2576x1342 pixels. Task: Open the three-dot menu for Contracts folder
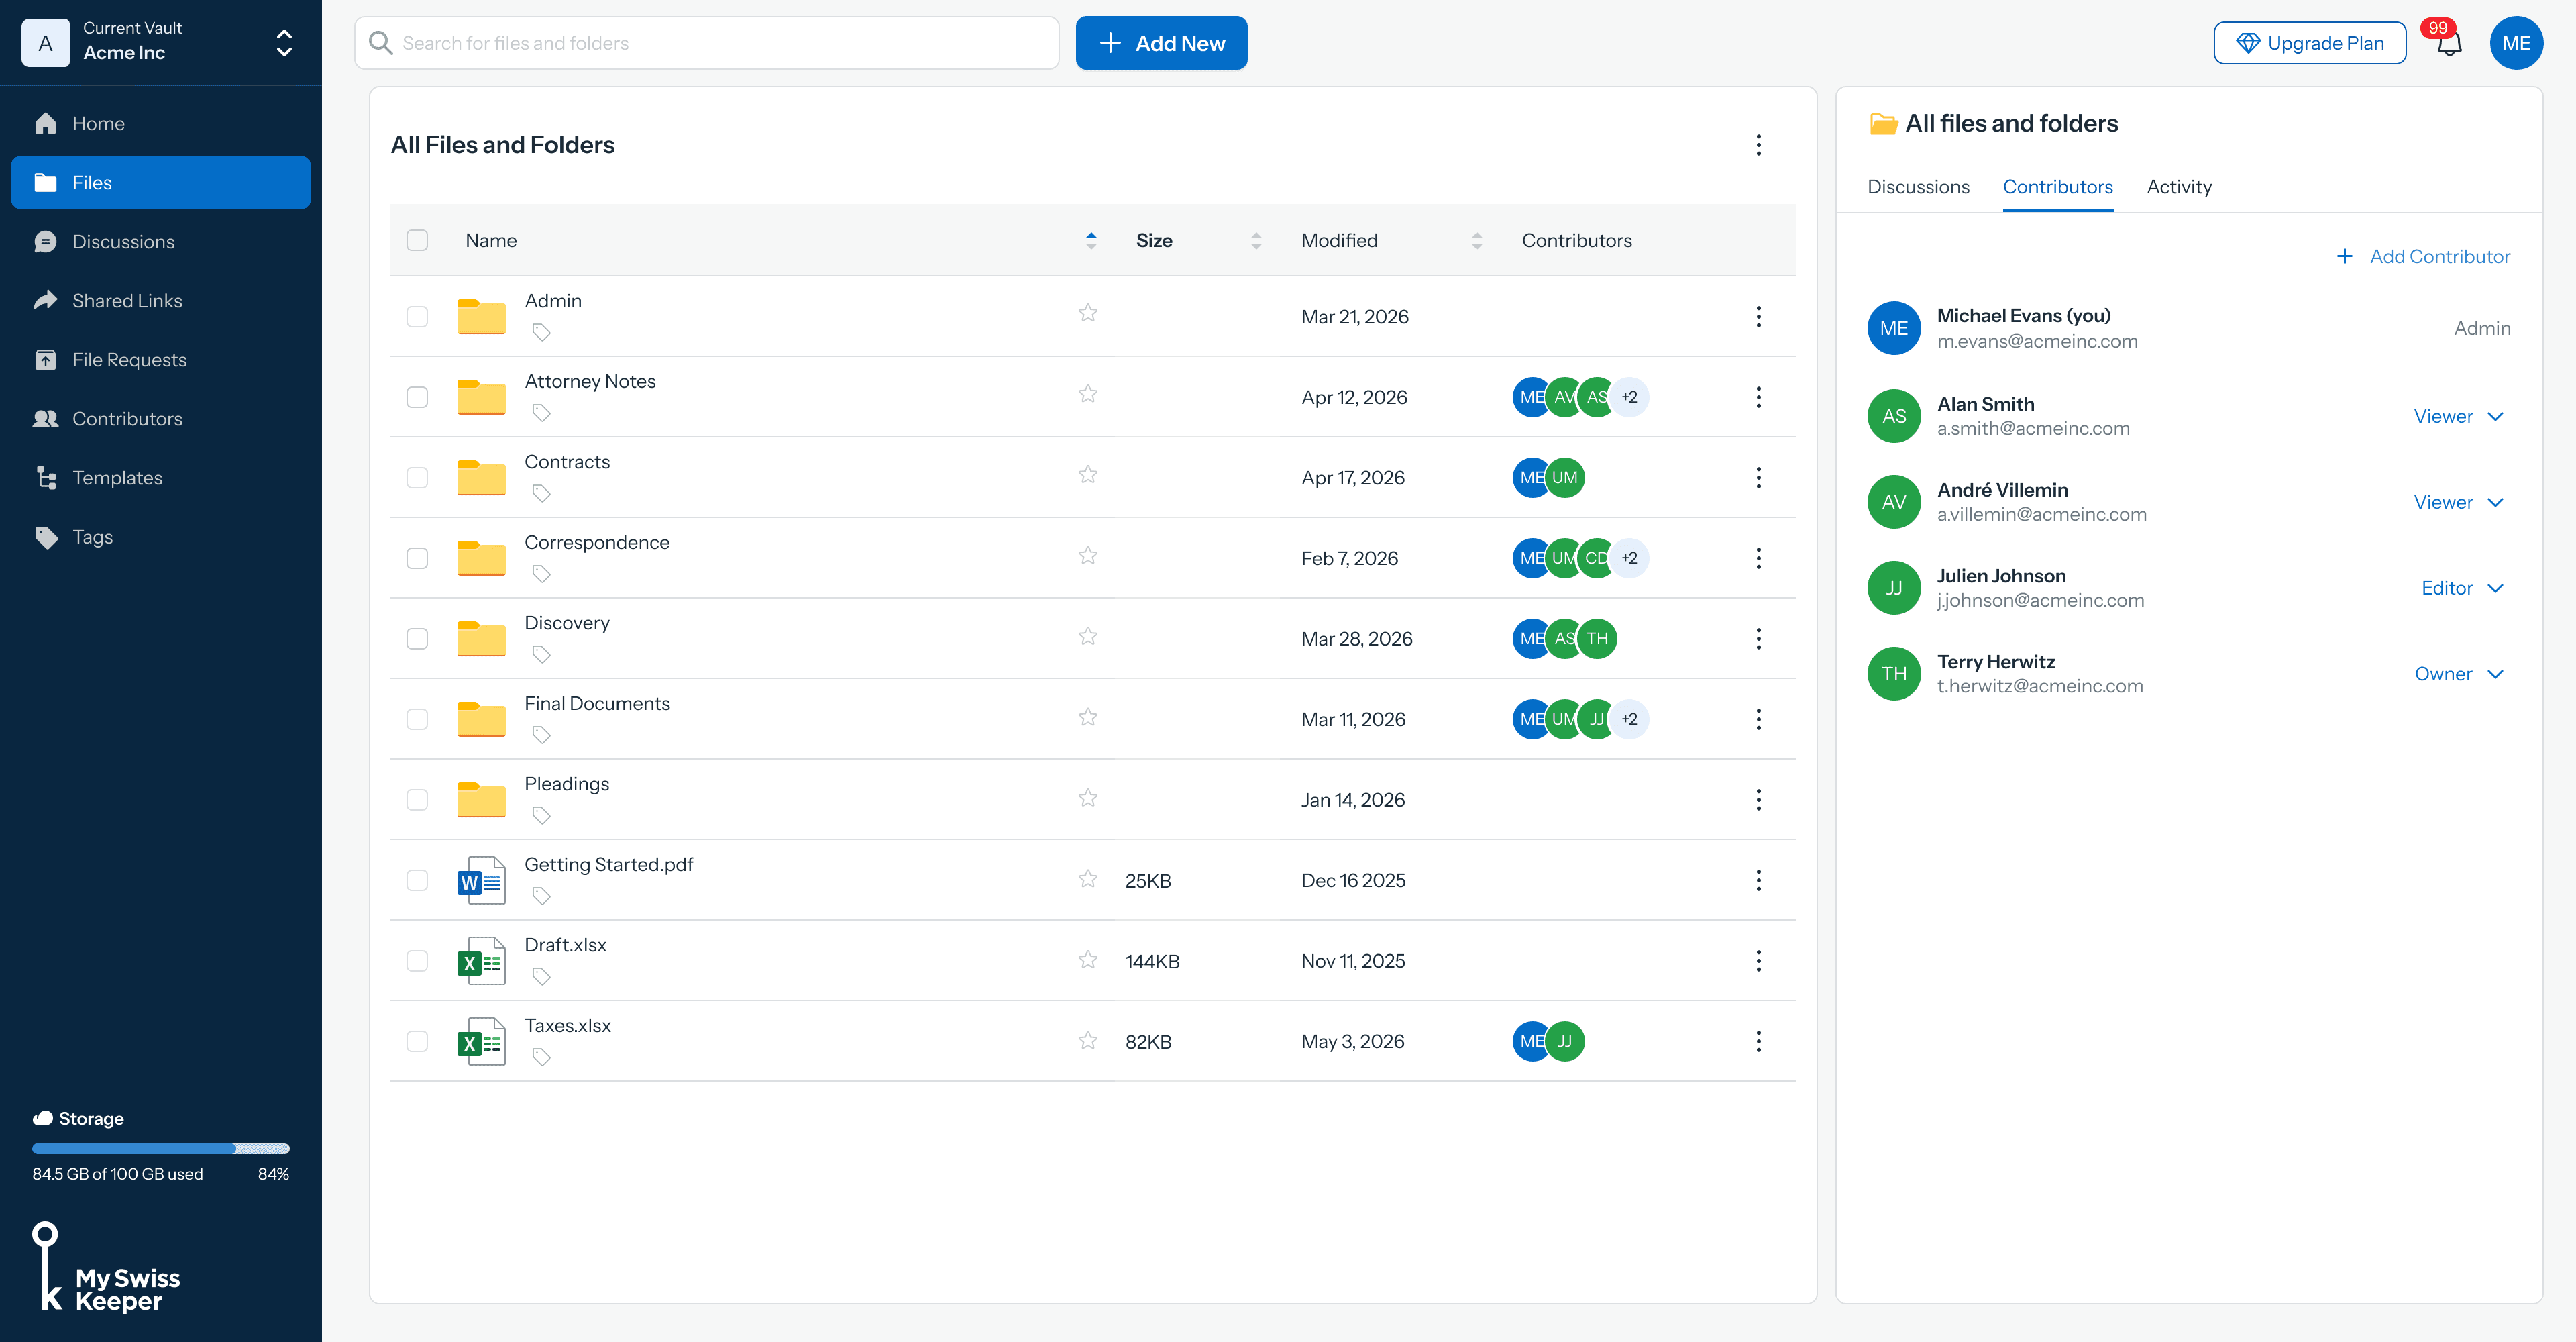pyautogui.click(x=1758, y=478)
